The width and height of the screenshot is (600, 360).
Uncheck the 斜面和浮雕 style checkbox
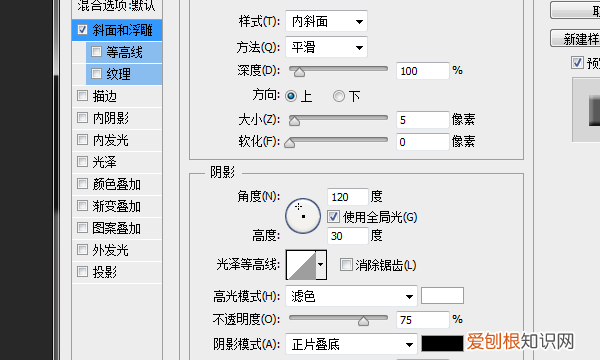[82, 29]
